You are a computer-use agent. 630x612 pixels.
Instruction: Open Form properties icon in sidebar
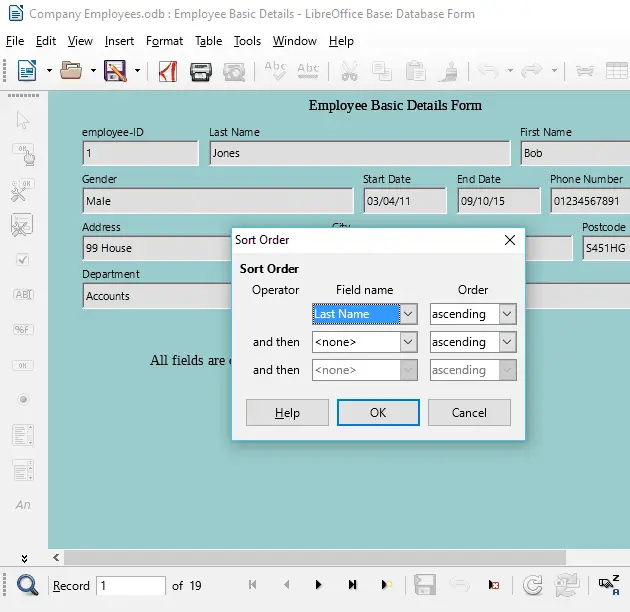click(22, 225)
